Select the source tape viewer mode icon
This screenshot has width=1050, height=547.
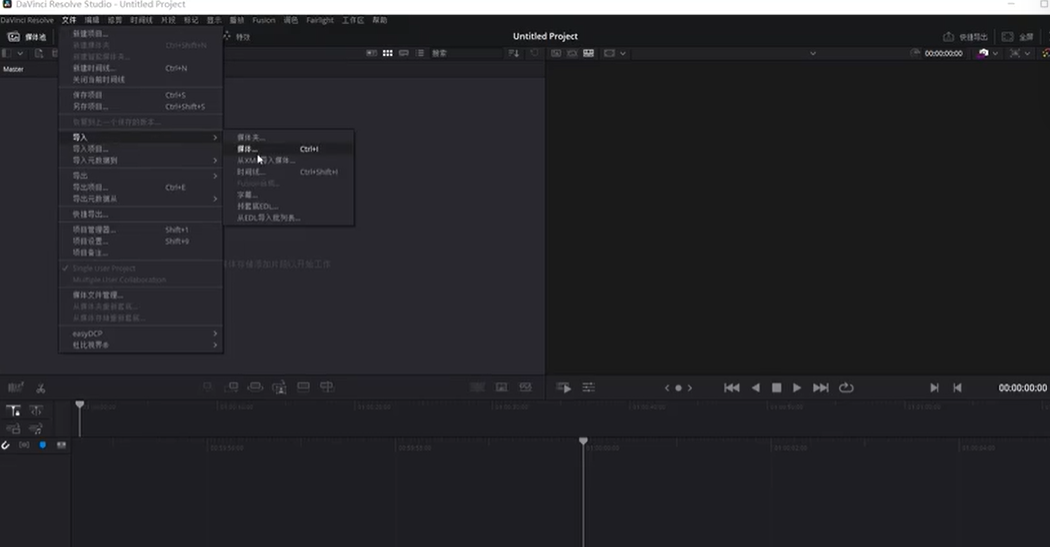pyautogui.click(x=573, y=53)
